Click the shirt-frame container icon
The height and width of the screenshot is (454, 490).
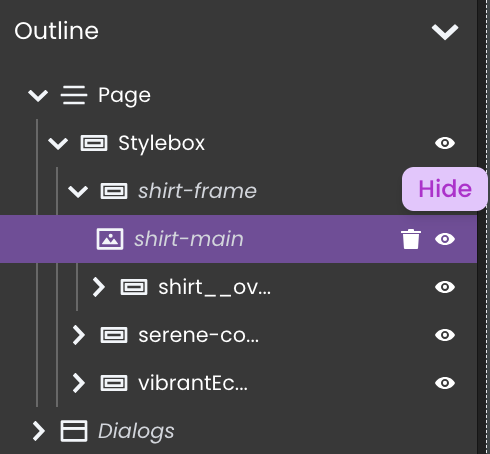114,191
